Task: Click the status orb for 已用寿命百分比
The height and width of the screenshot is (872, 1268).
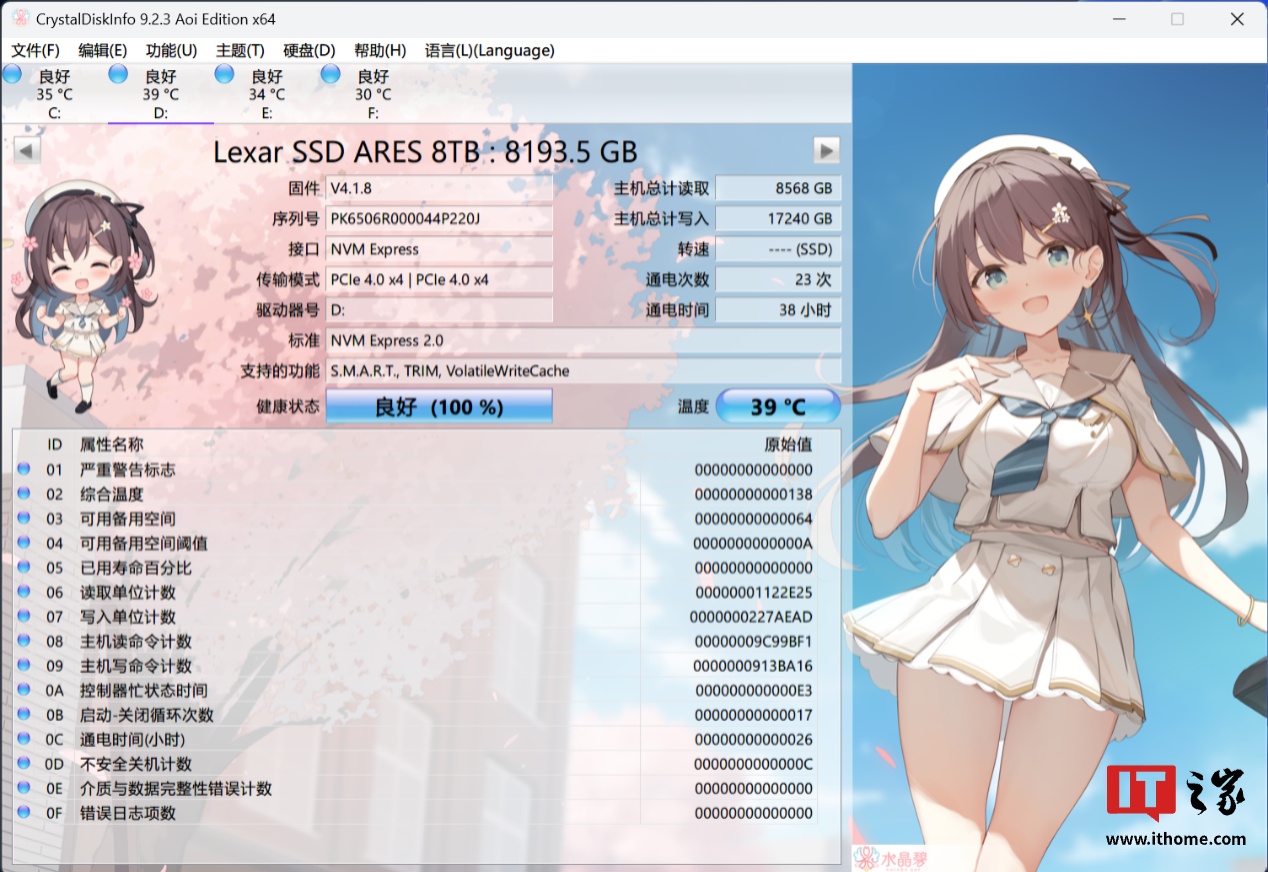Action: (x=24, y=568)
